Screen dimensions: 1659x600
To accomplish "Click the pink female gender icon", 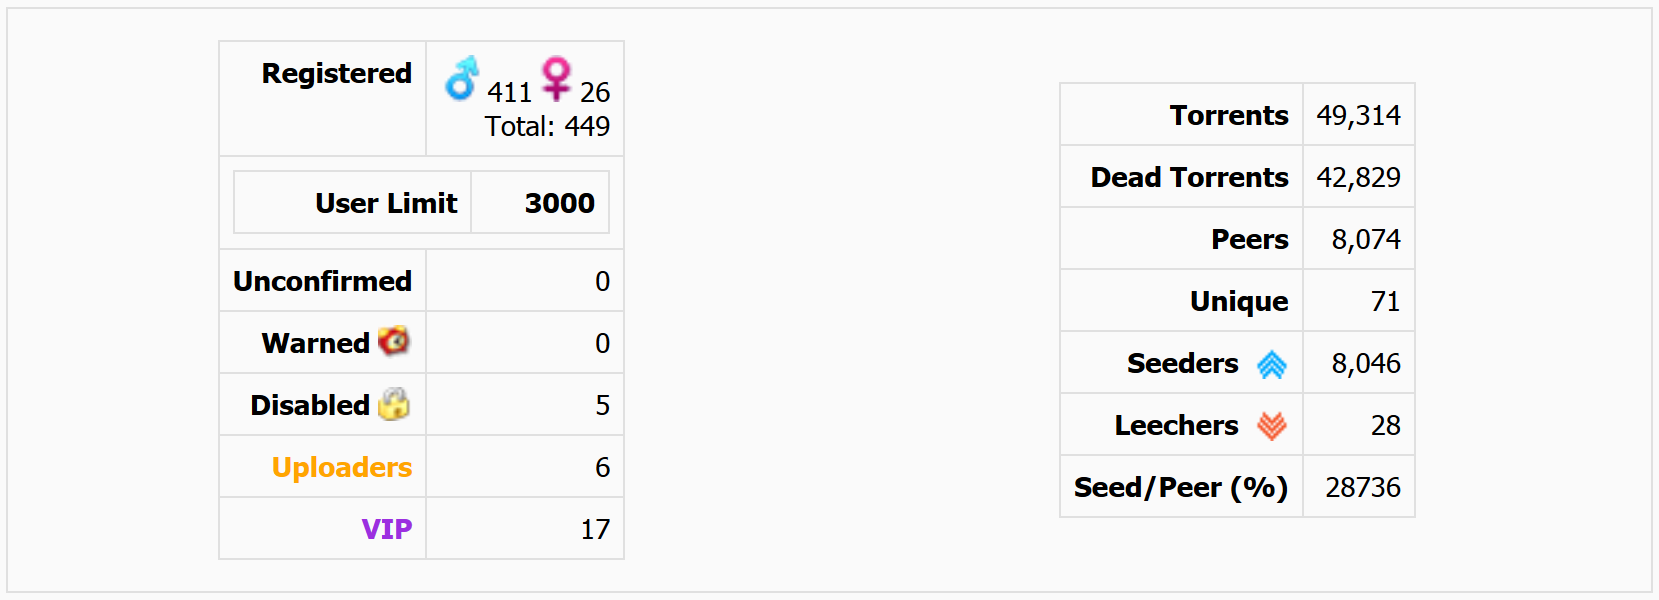I will click(x=556, y=78).
